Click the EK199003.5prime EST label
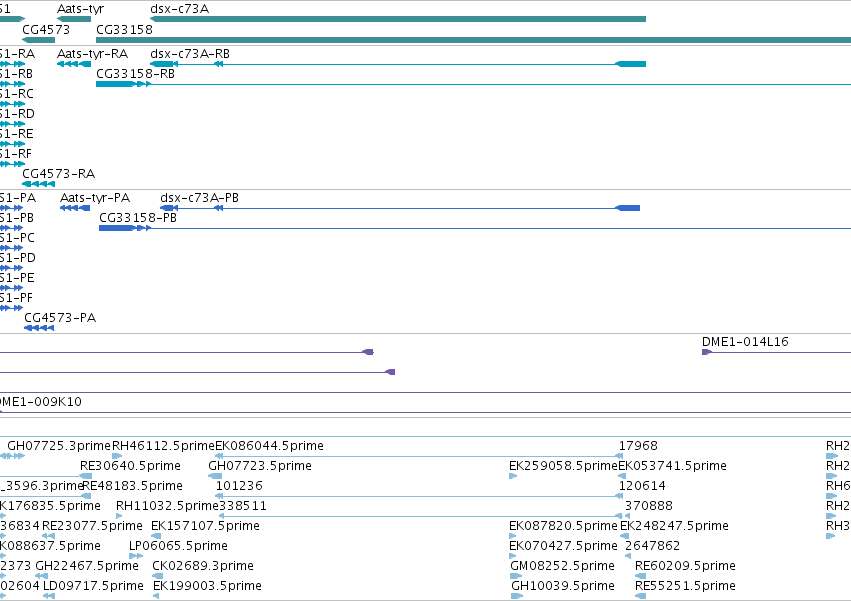 click(207, 586)
